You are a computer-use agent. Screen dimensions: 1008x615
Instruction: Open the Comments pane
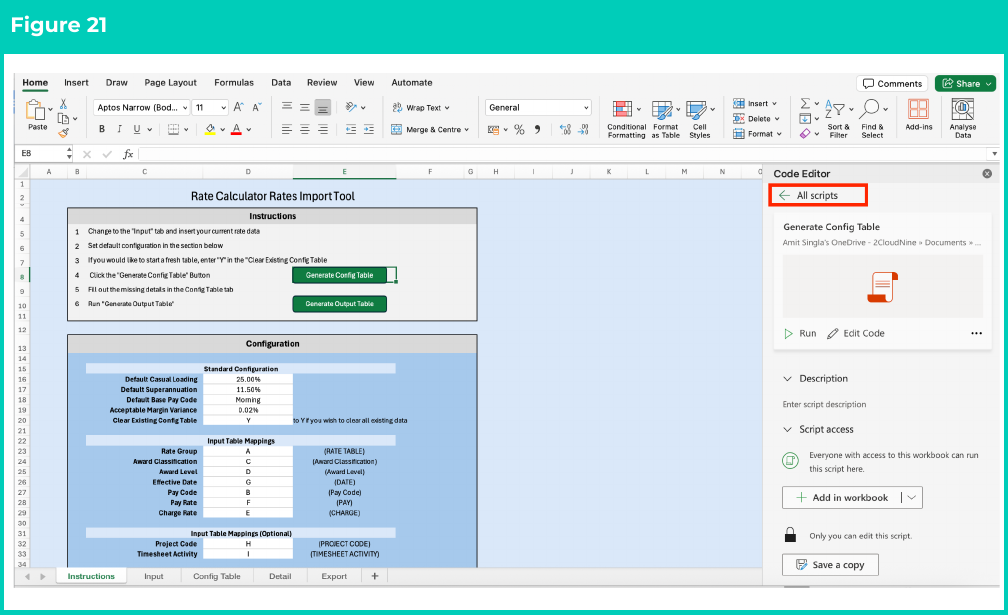[892, 84]
